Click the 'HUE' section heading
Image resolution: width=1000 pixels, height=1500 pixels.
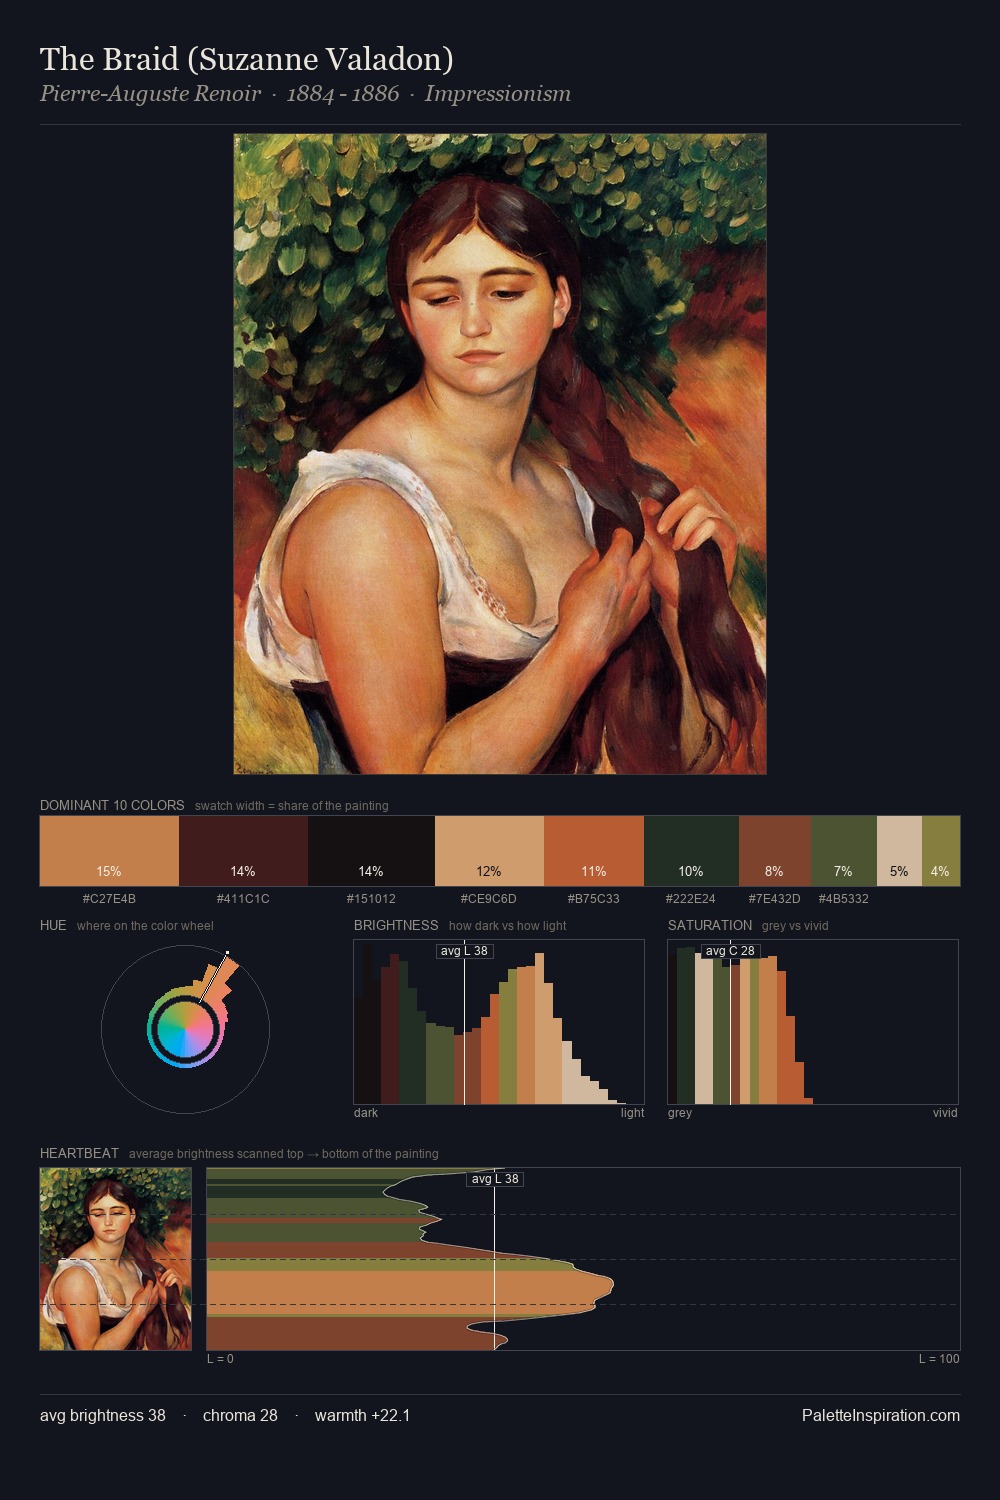coord(53,925)
